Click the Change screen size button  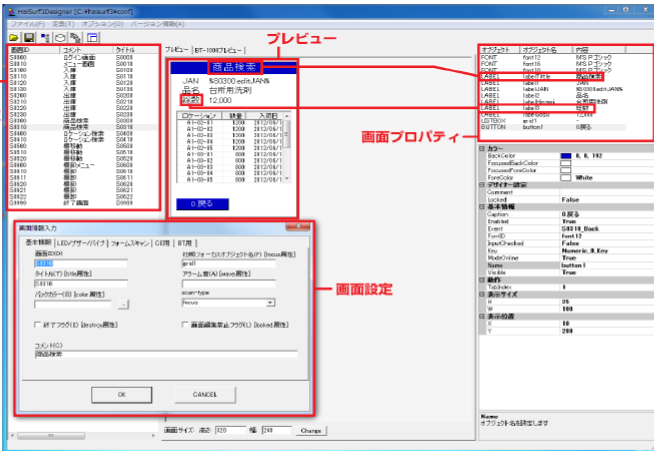(x=311, y=431)
